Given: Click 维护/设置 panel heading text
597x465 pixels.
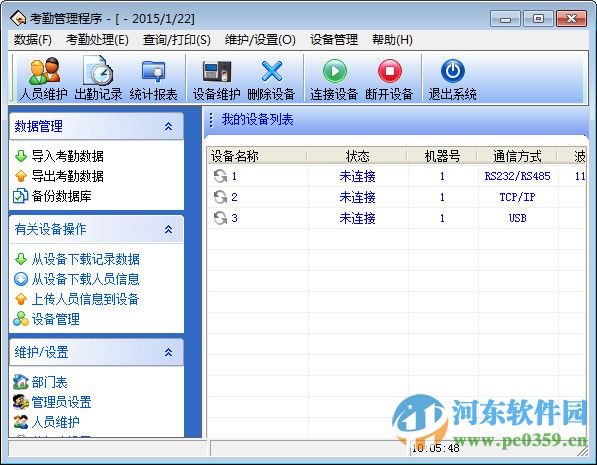Looking at the screenshot, I should (x=41, y=352).
